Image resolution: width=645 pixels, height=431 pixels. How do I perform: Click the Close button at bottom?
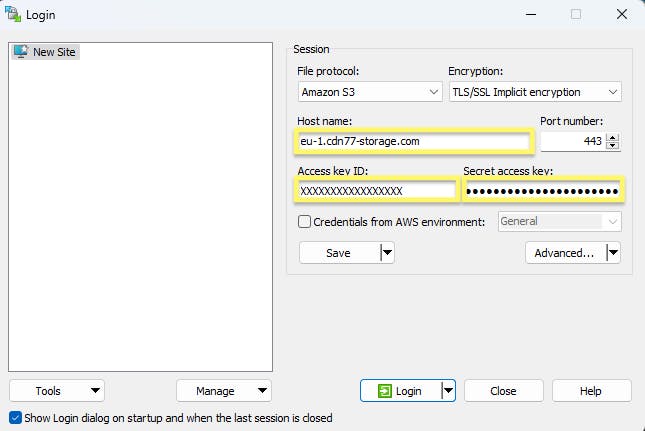[x=503, y=391]
